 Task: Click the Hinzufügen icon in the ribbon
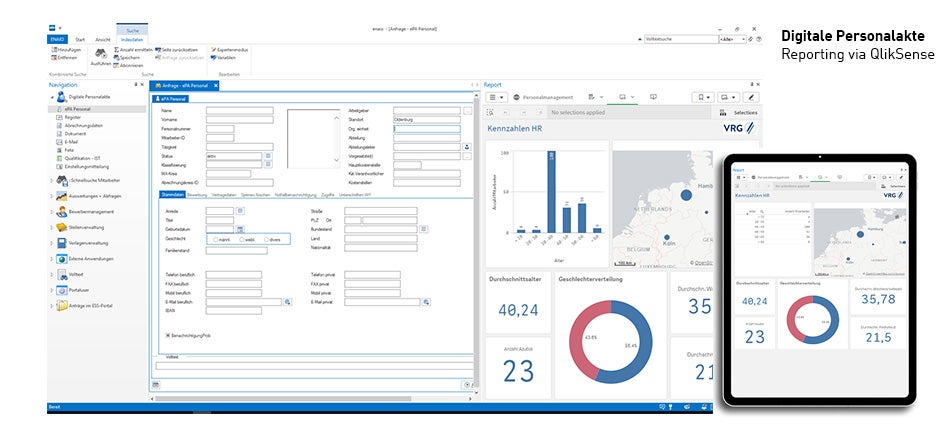point(54,49)
